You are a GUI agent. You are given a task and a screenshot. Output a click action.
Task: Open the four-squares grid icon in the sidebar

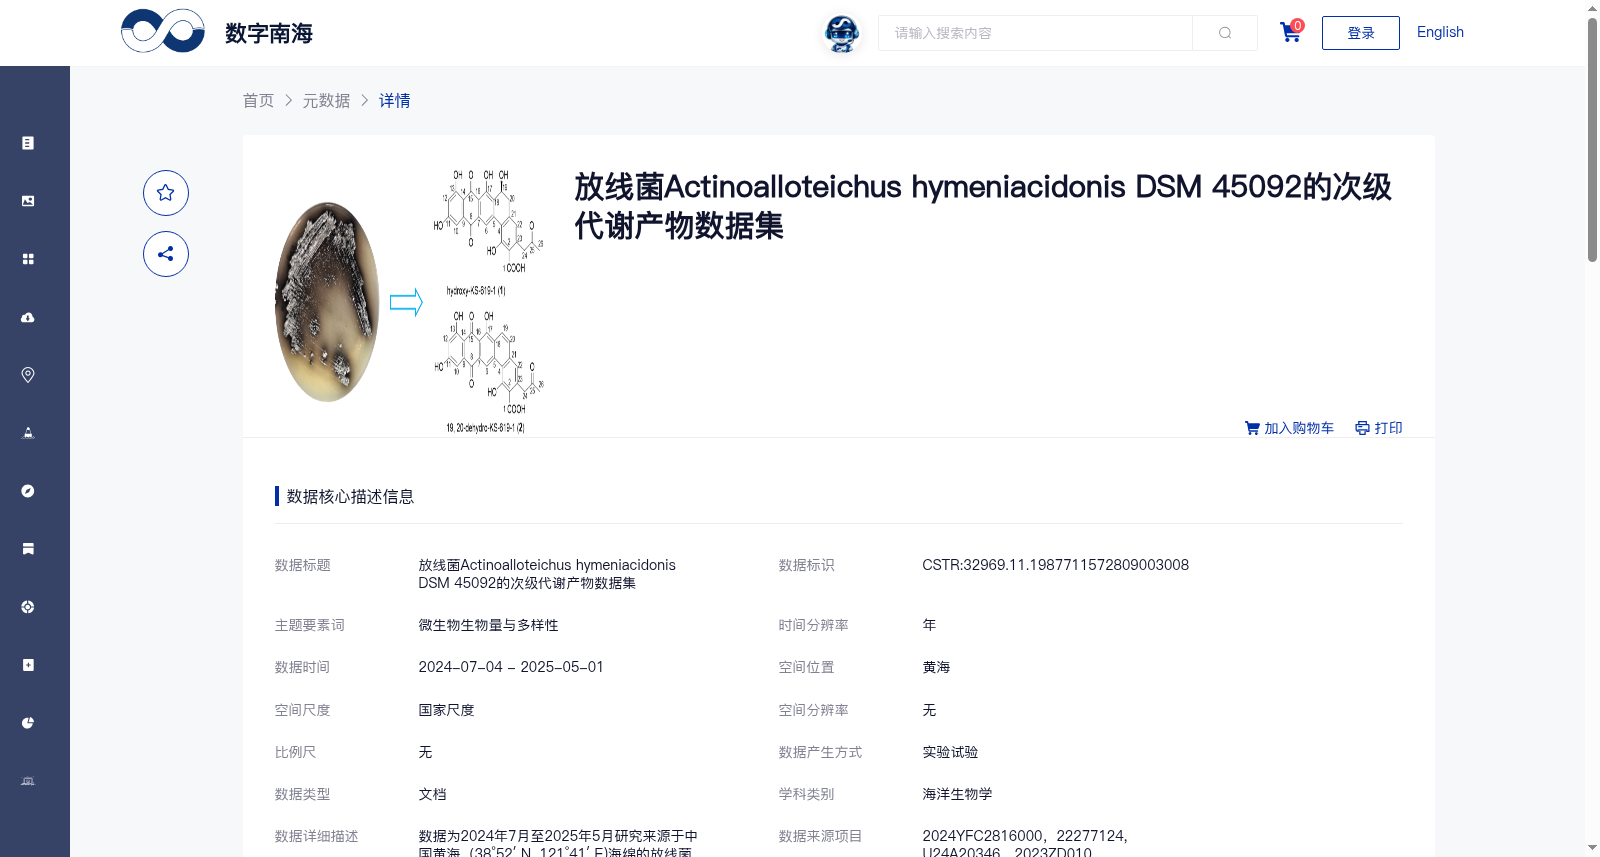click(x=28, y=259)
